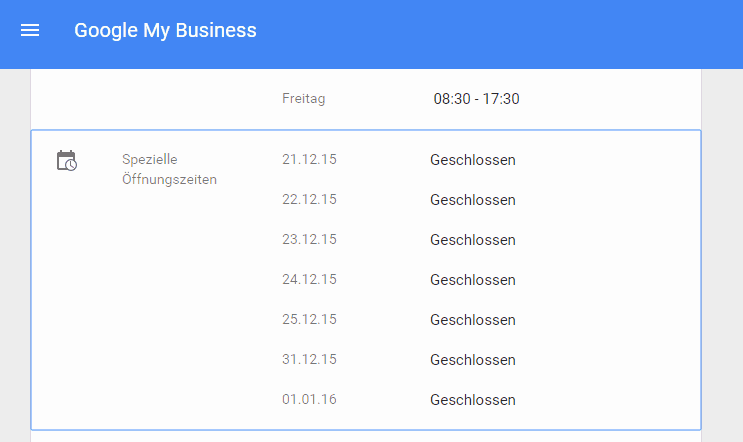This screenshot has height=442, width=743.
Task: Click the Google My Business title
Action: (165, 30)
